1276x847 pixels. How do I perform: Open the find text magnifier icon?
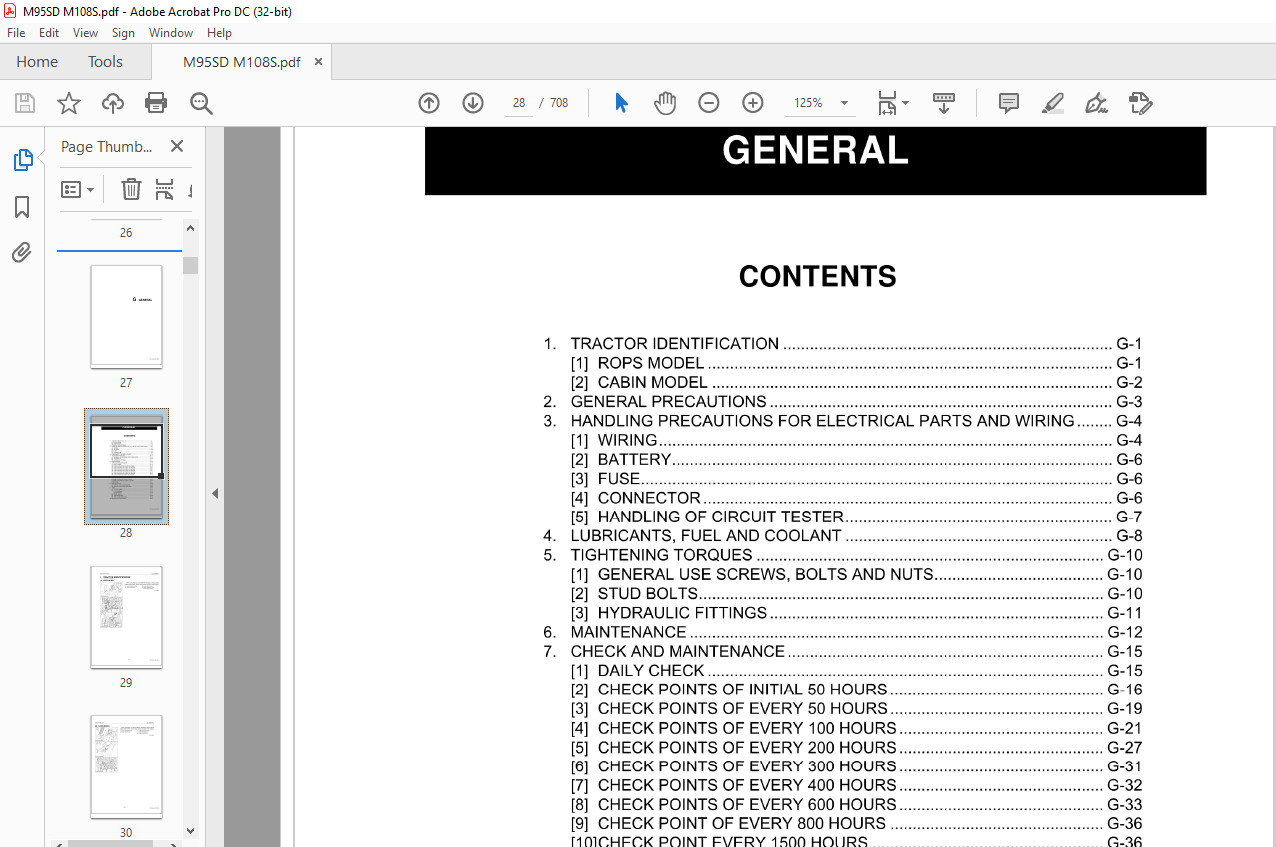[x=201, y=103]
